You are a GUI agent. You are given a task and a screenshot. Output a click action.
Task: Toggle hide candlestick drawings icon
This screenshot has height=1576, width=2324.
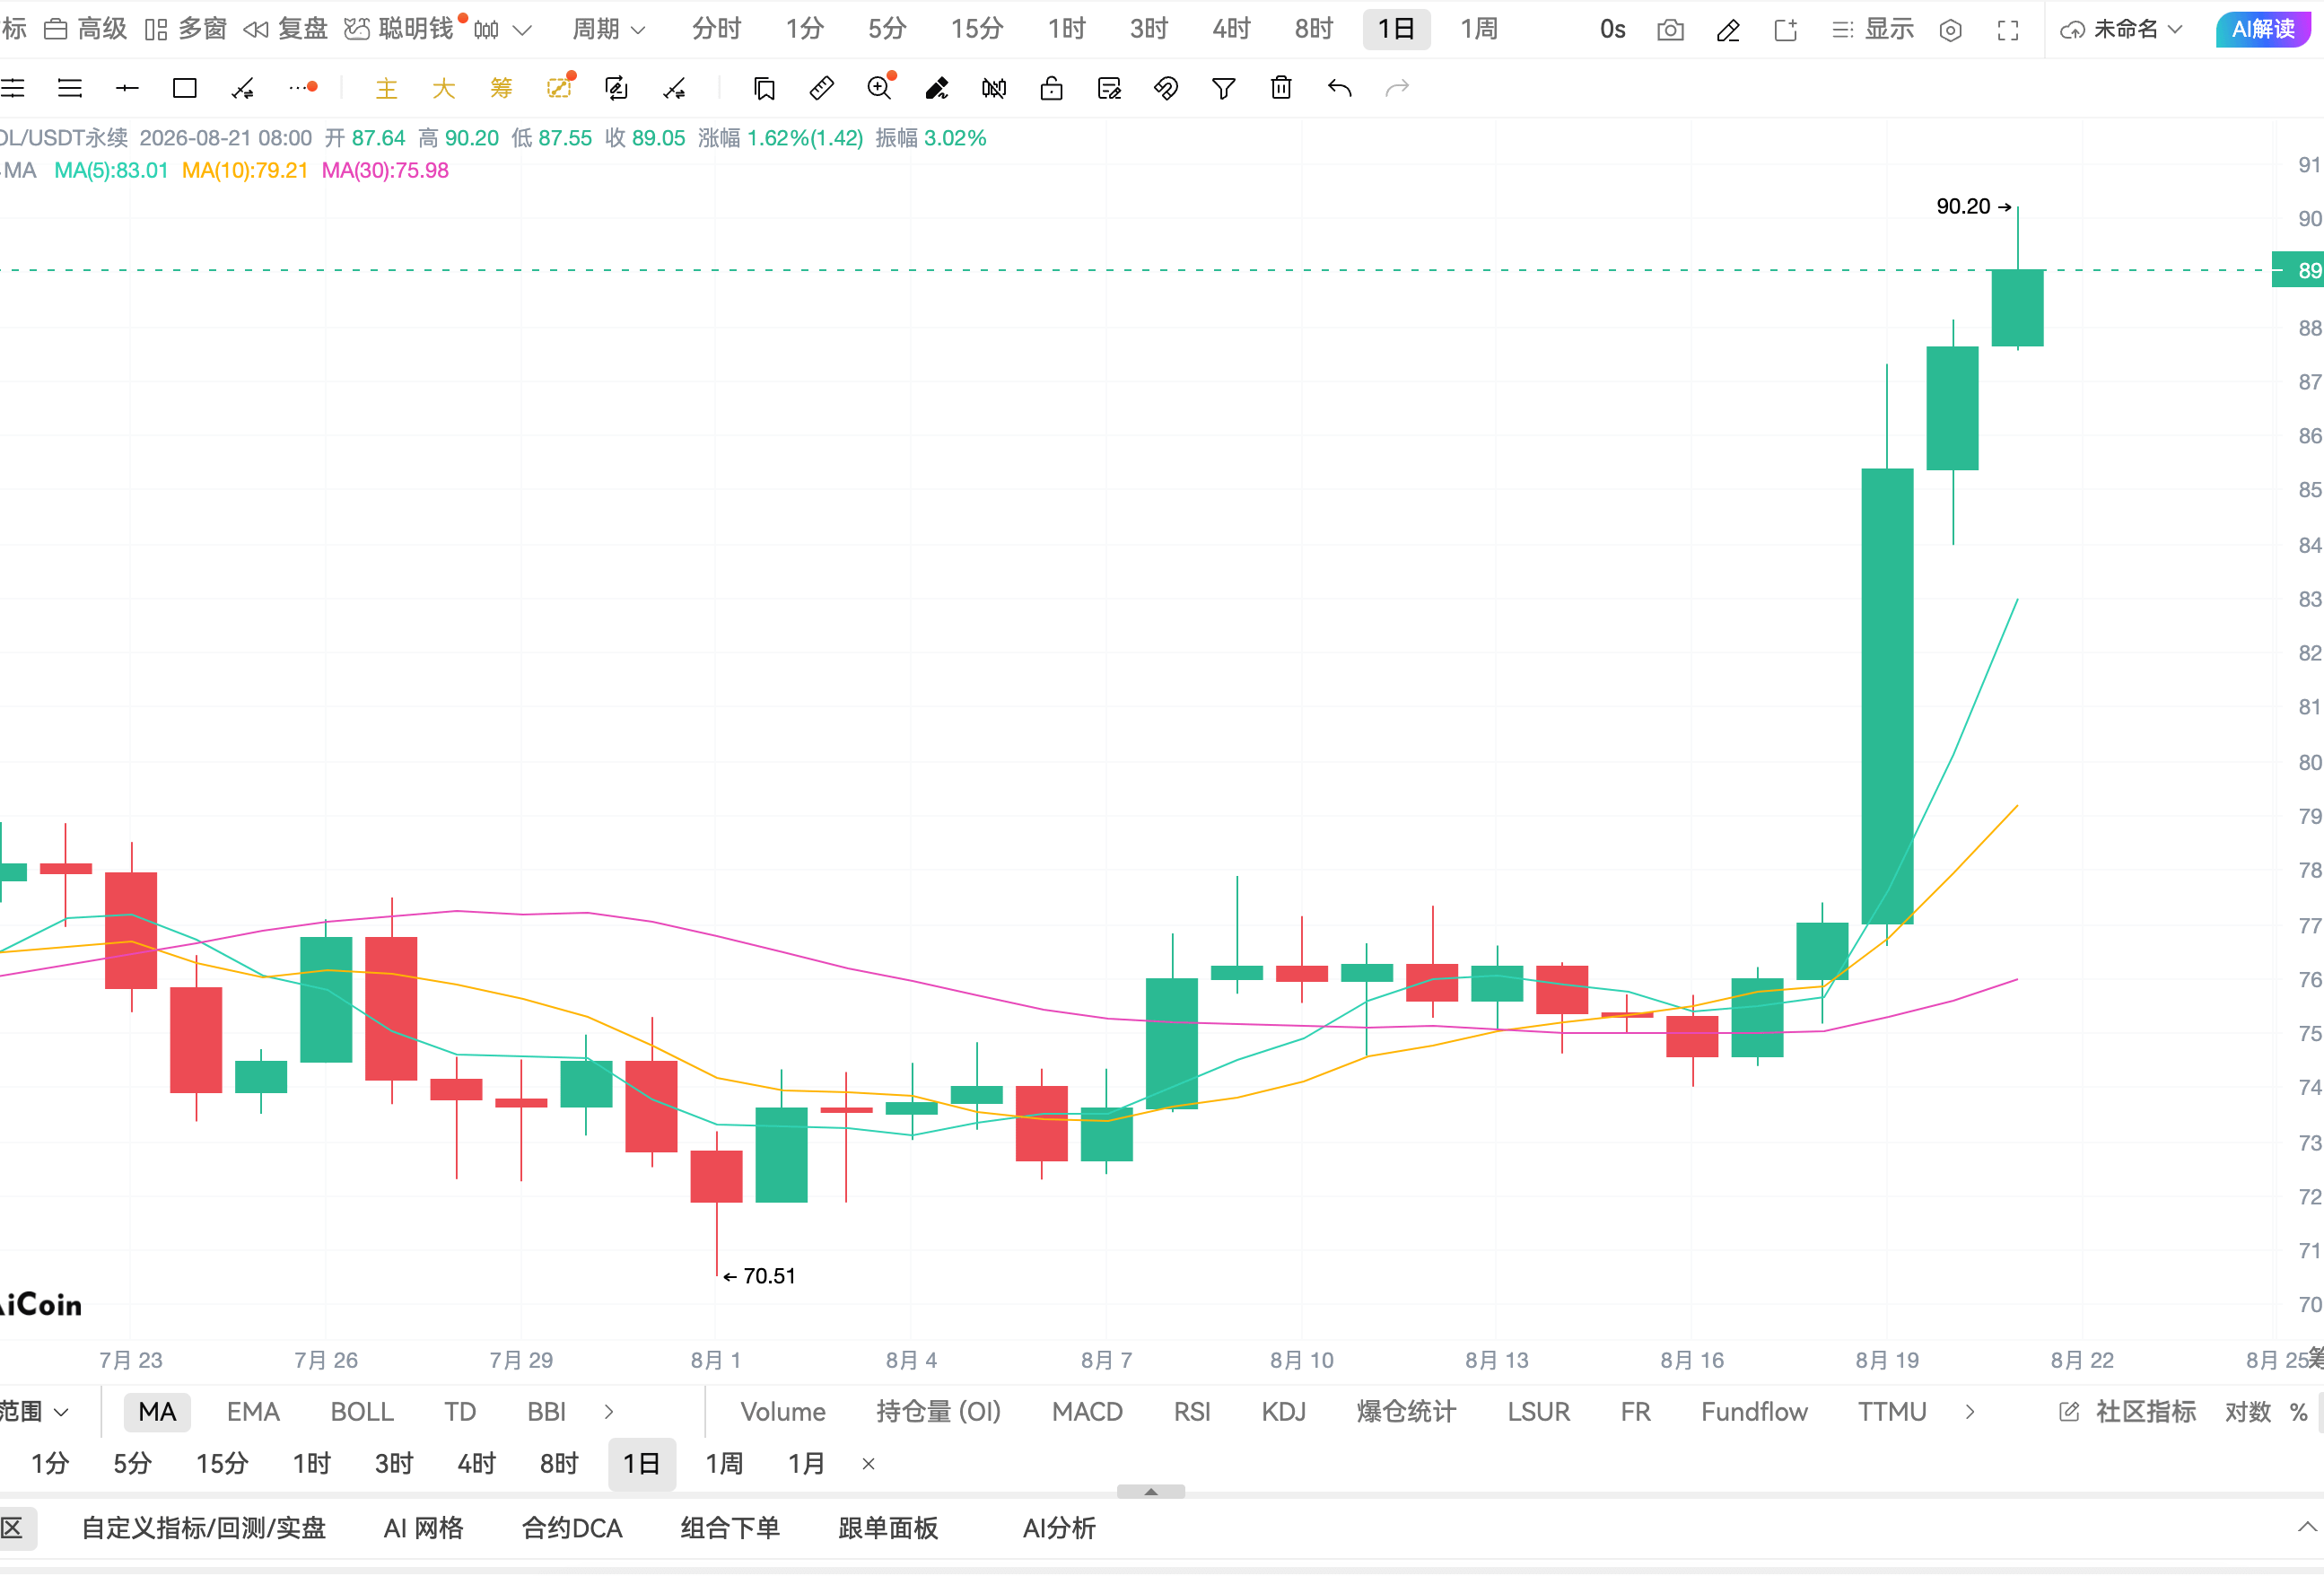coord(994,89)
